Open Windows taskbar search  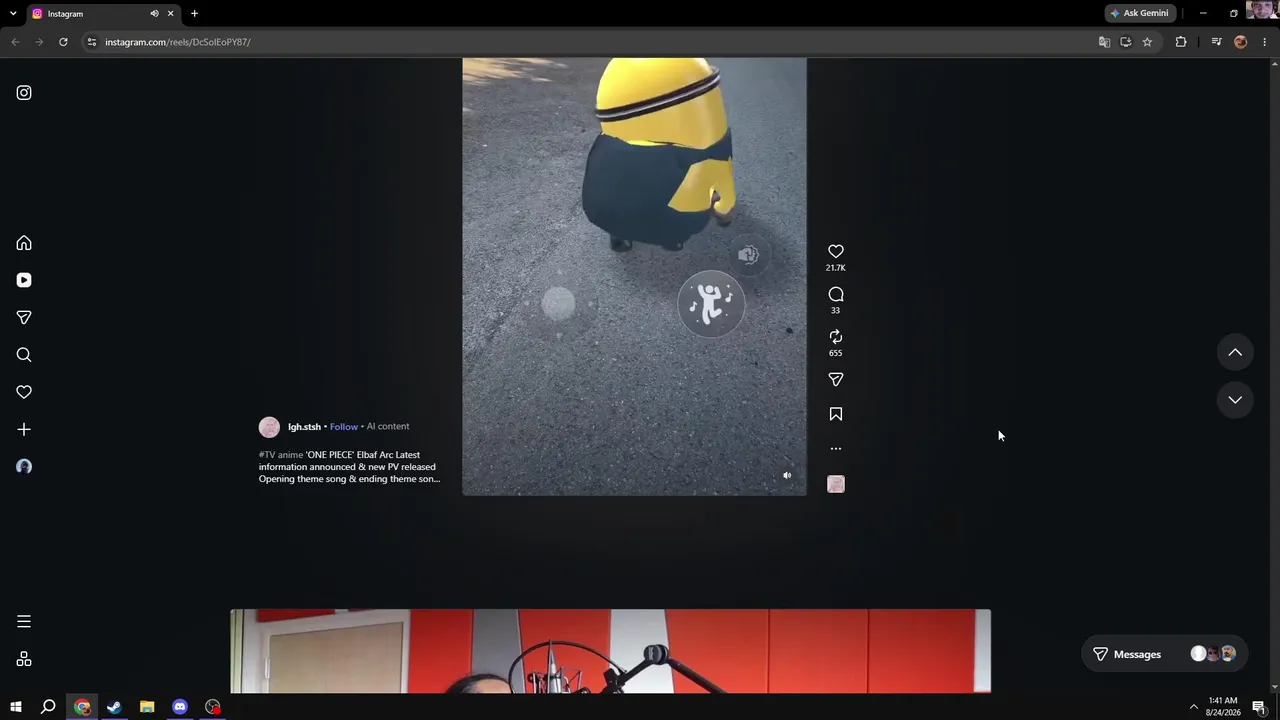pyautogui.click(x=48, y=707)
